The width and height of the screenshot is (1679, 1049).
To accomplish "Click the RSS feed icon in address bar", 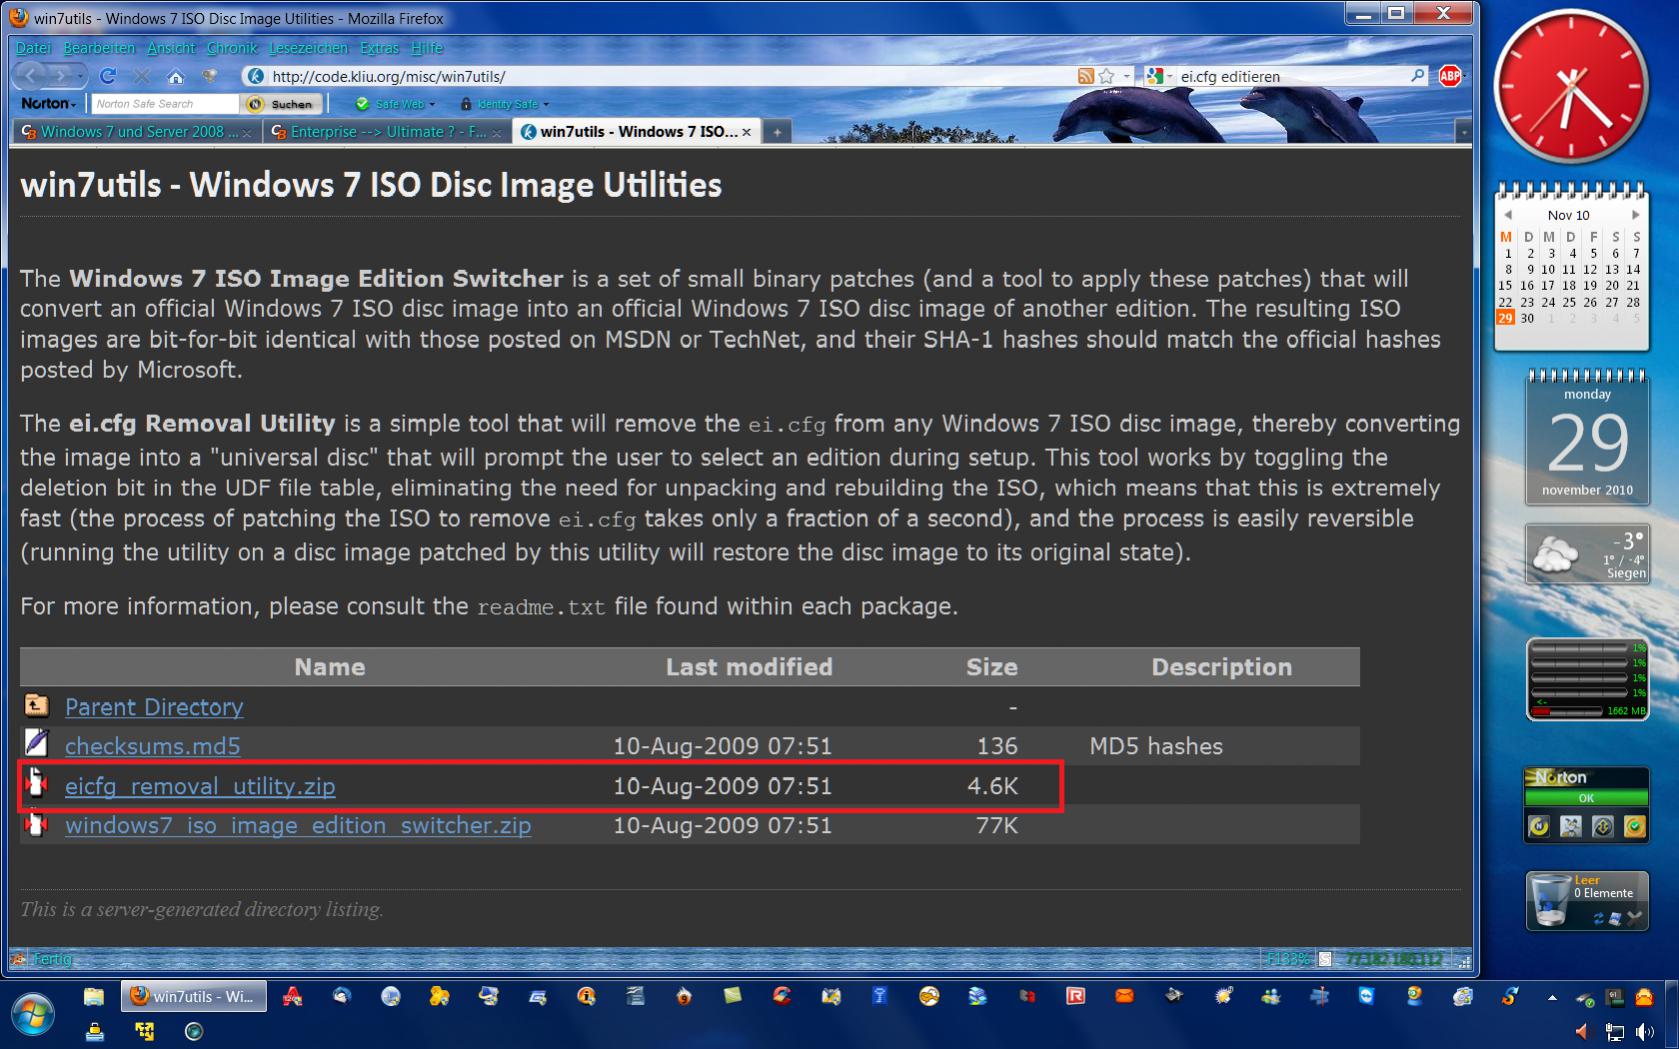I will pyautogui.click(x=1085, y=76).
